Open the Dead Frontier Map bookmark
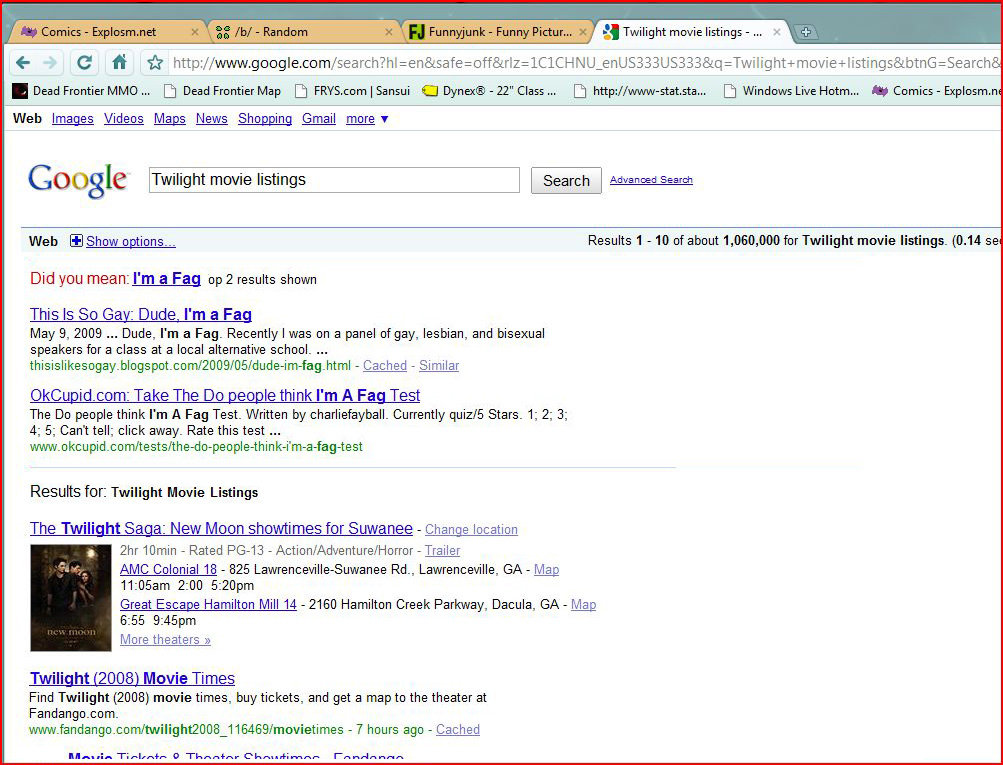Screen dimensions: 1003x765 tap(223, 91)
